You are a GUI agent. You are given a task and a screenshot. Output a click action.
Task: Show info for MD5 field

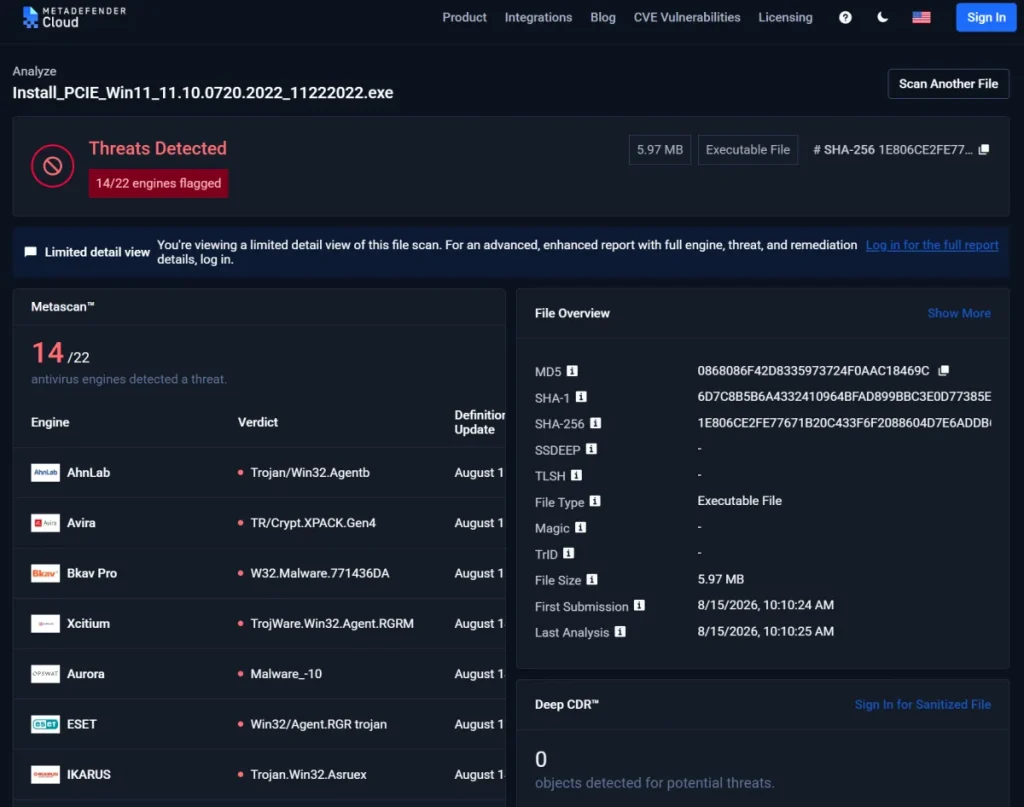(572, 371)
